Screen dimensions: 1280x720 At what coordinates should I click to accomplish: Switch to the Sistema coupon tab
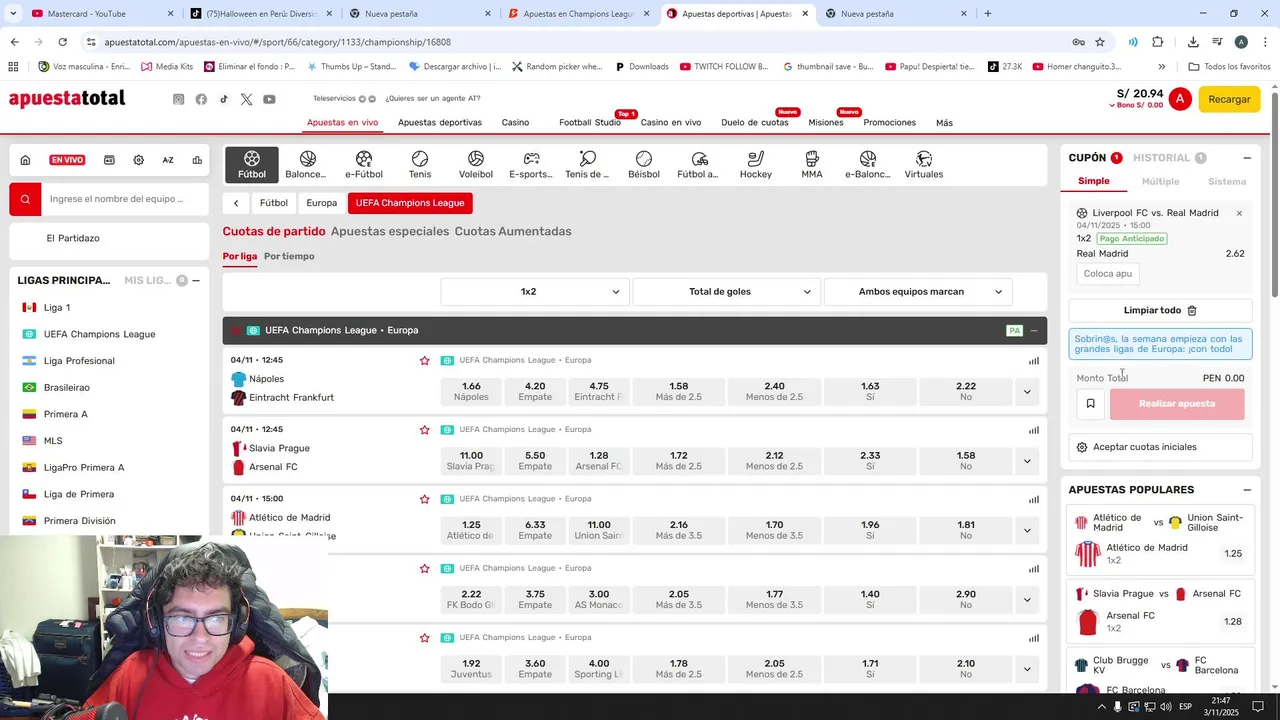pos(1227,182)
